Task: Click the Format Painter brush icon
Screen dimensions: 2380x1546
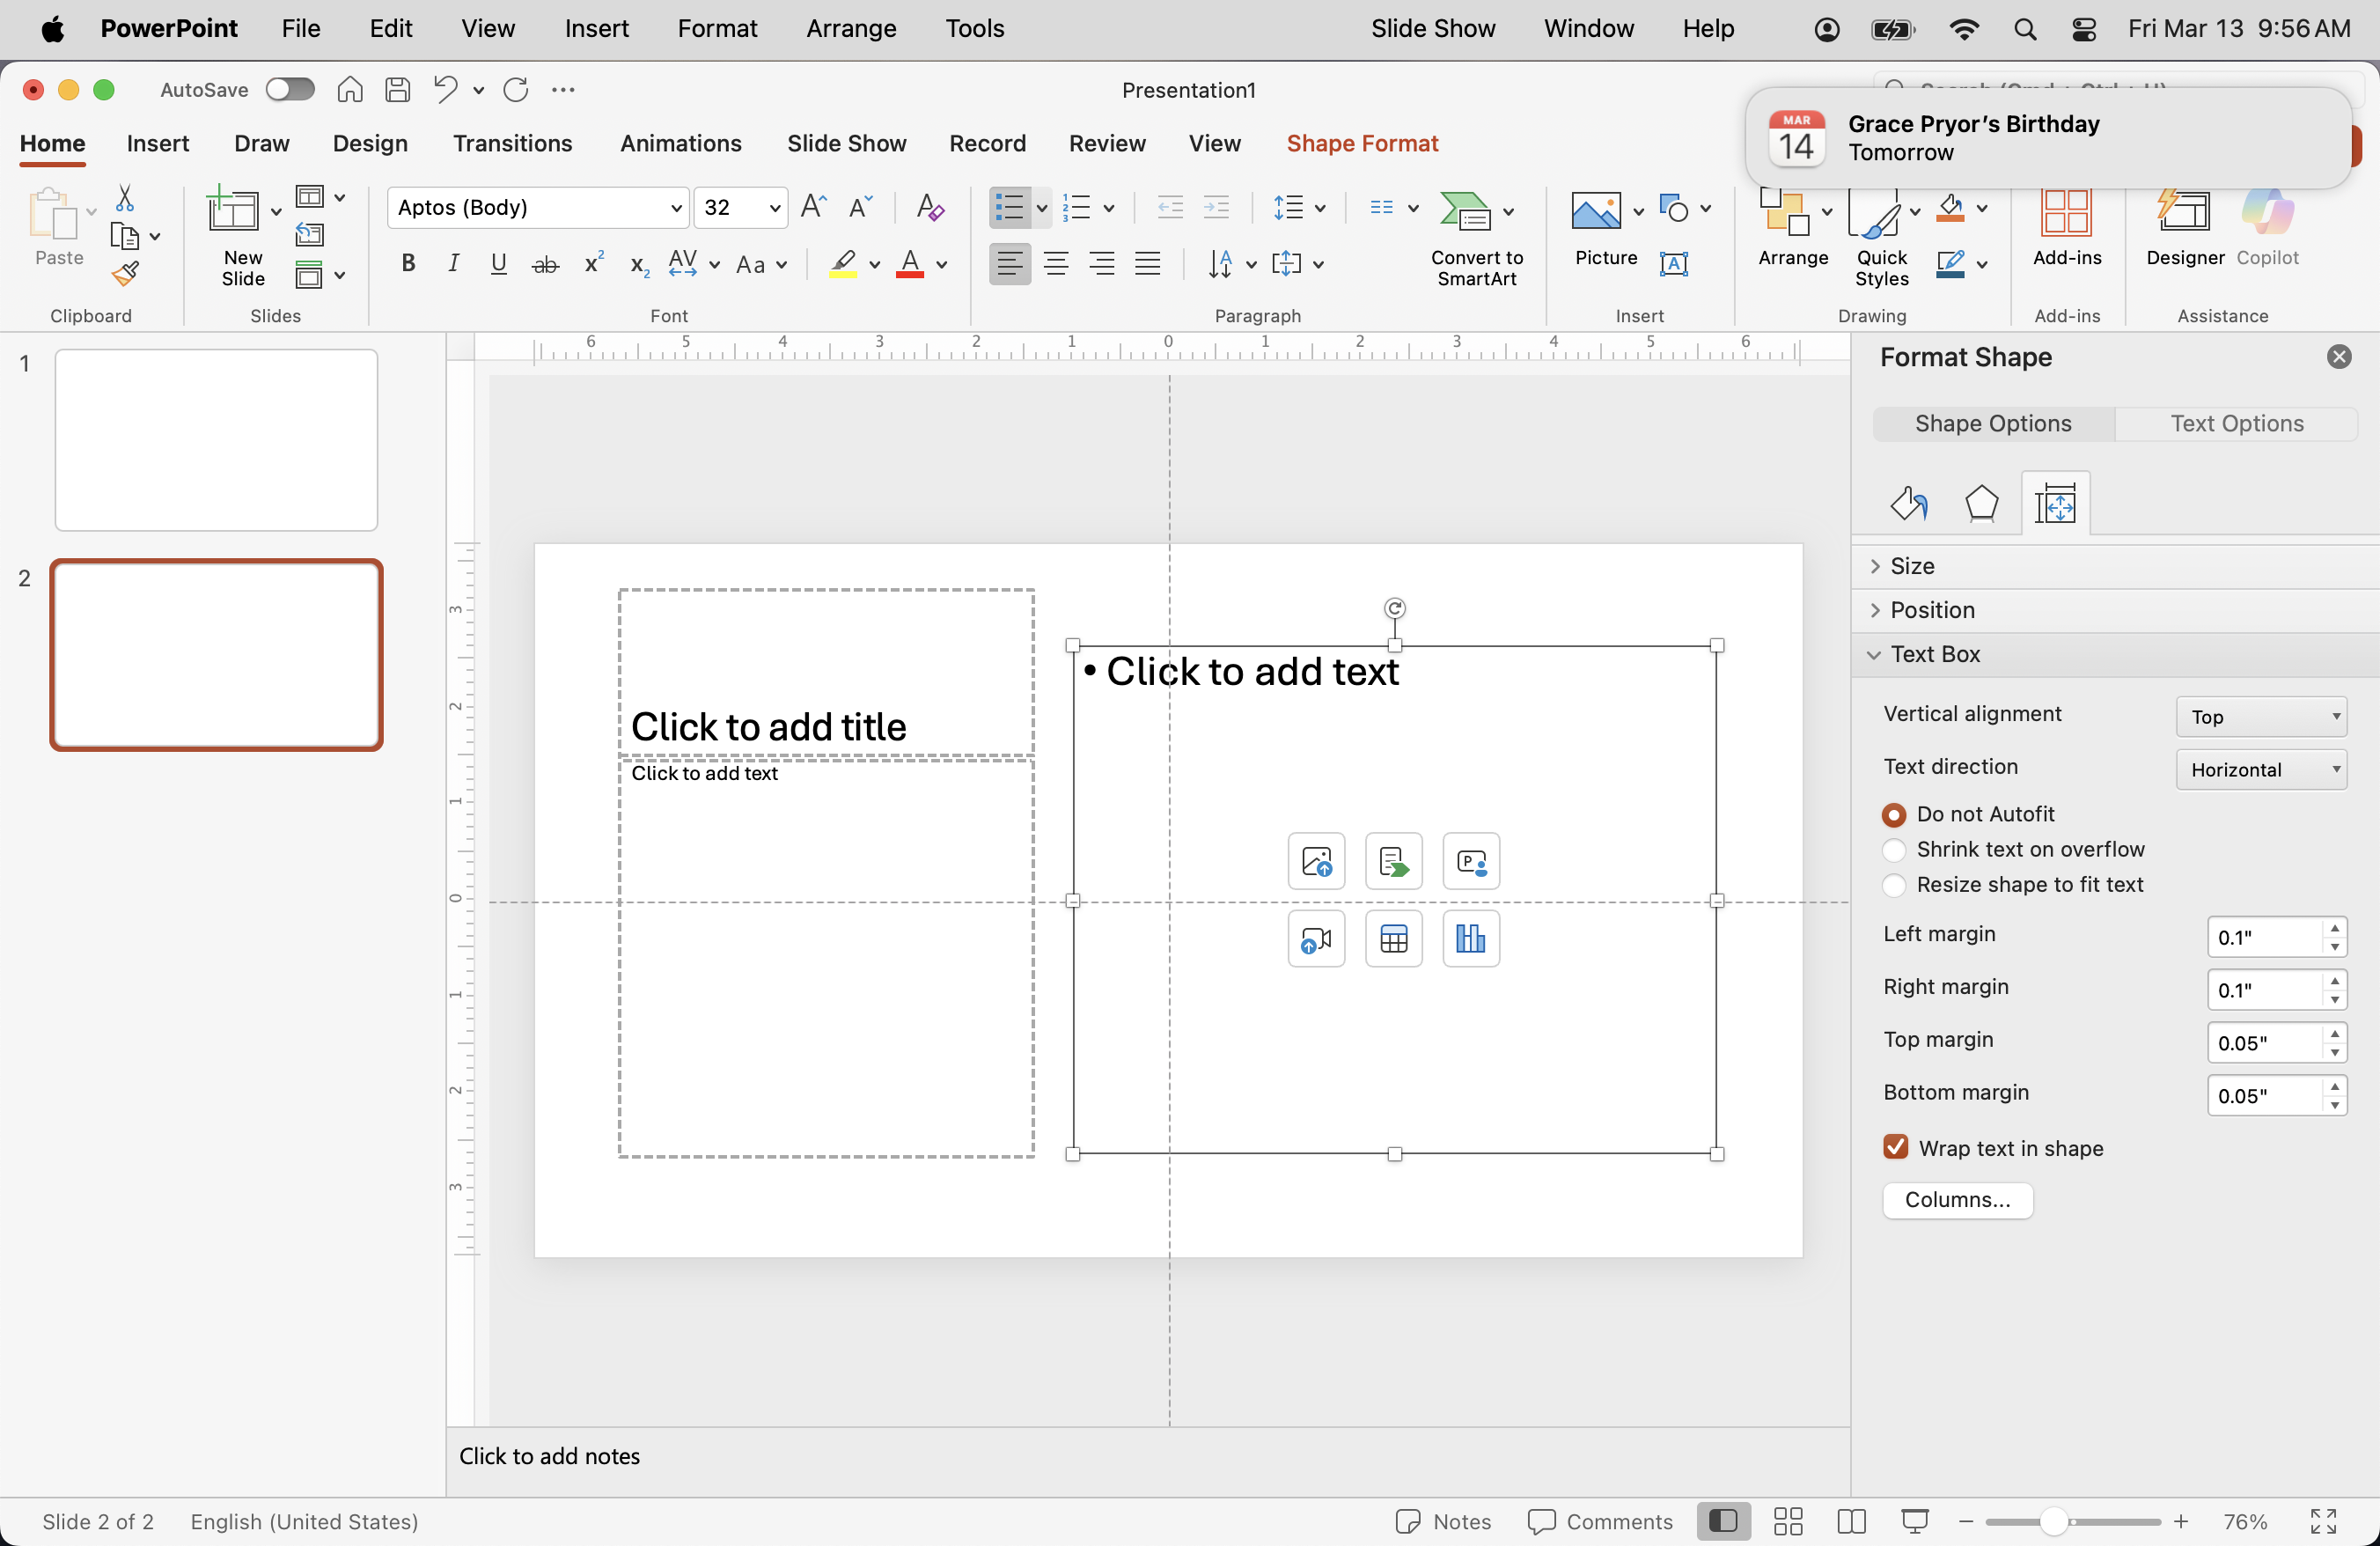Action: (x=125, y=273)
